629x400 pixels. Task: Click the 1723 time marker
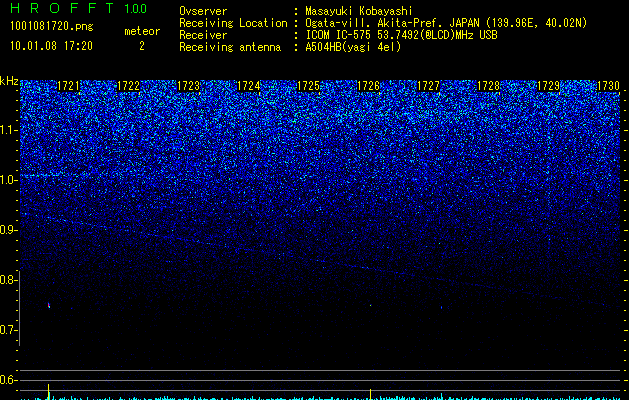click(189, 86)
